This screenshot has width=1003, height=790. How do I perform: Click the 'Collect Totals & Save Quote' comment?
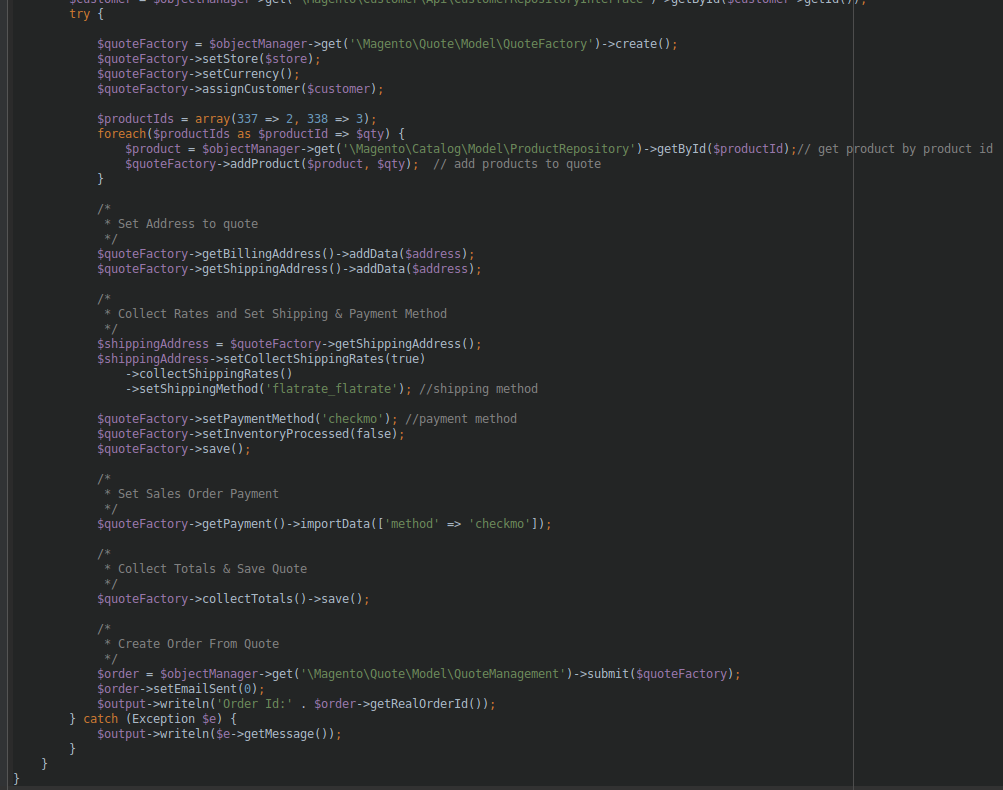pyautogui.click(x=212, y=569)
